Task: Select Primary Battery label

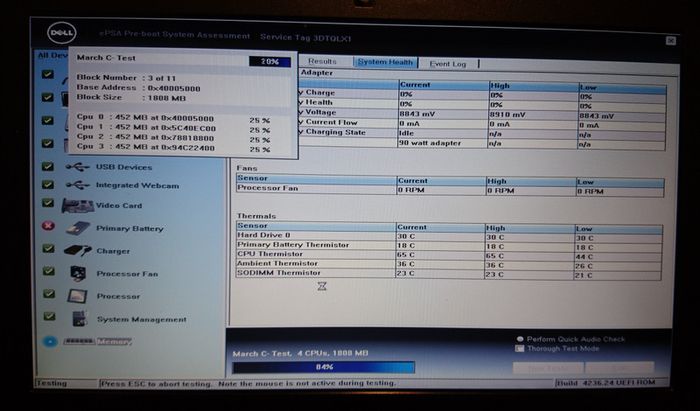Action: (x=130, y=228)
